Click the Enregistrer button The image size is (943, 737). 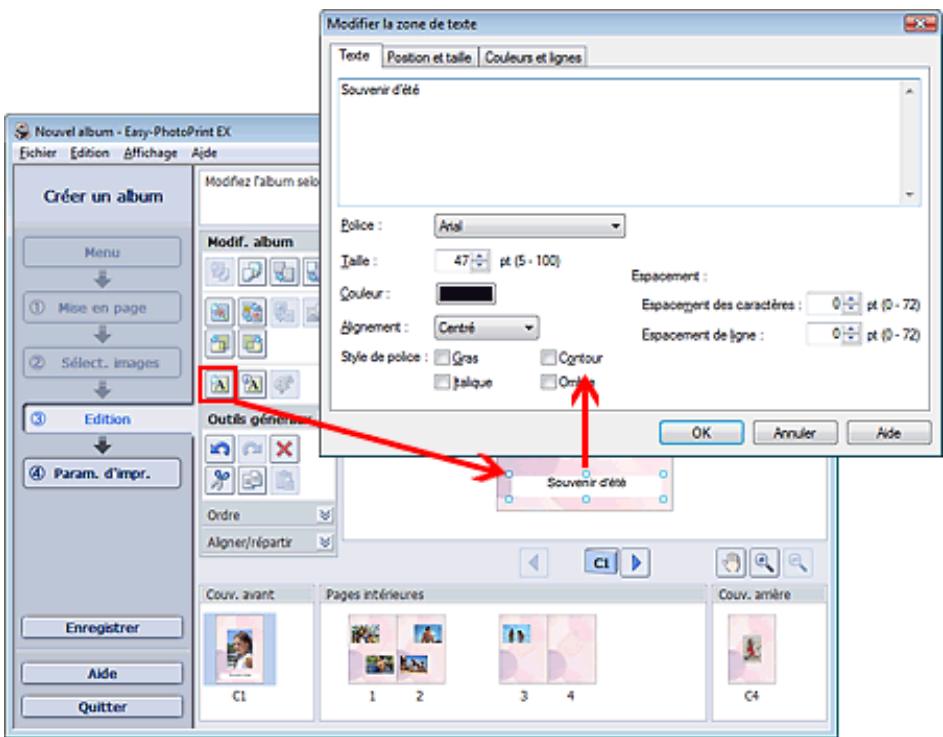[x=102, y=628]
